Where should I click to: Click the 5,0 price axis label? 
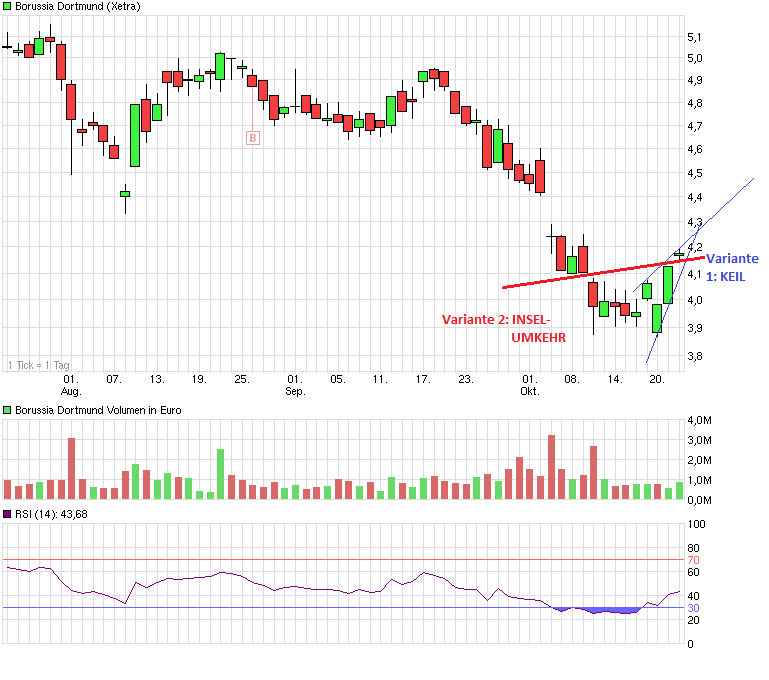[x=694, y=58]
